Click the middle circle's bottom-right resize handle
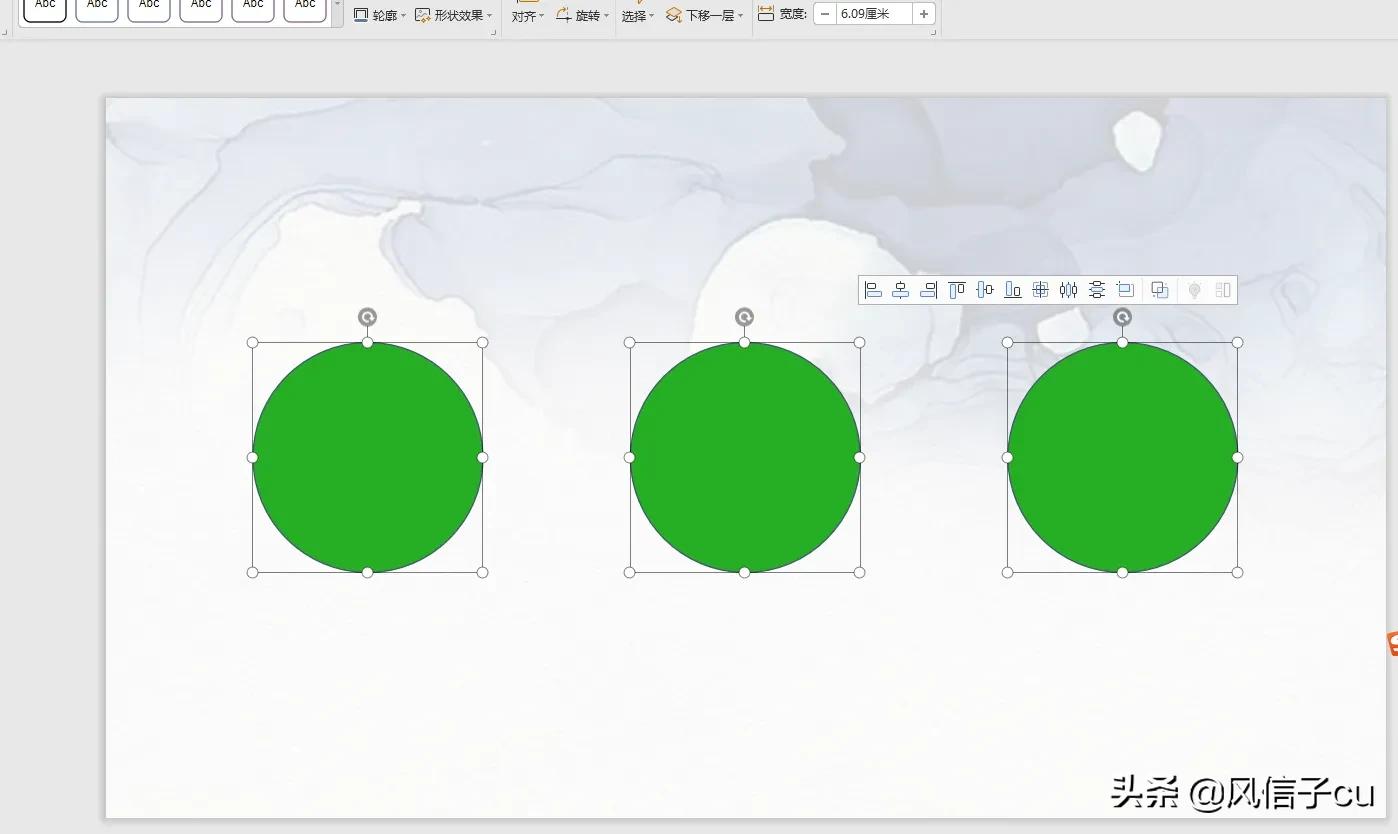This screenshot has width=1398, height=834. tap(859, 572)
